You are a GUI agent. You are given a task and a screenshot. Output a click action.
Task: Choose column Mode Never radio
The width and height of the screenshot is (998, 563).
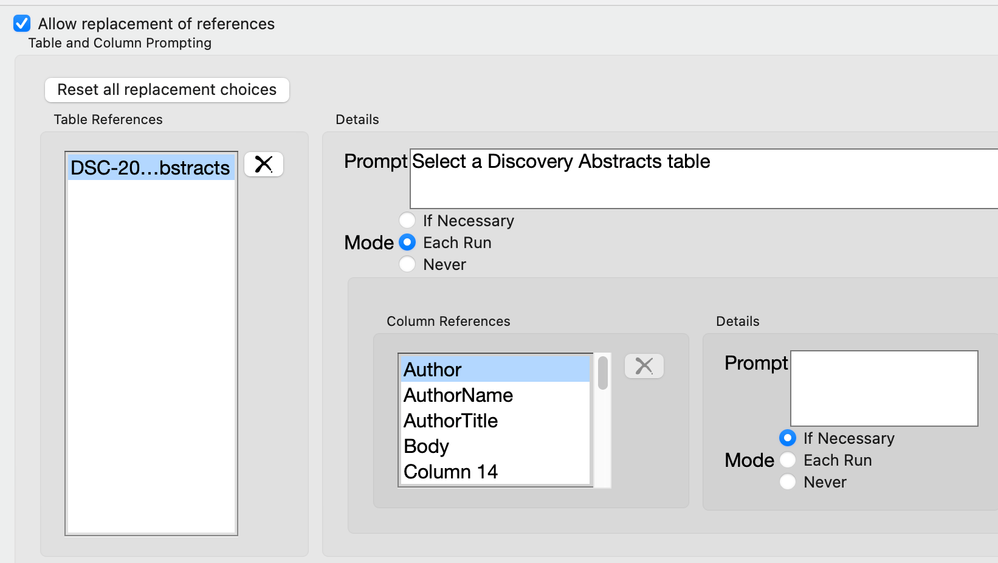coord(788,482)
